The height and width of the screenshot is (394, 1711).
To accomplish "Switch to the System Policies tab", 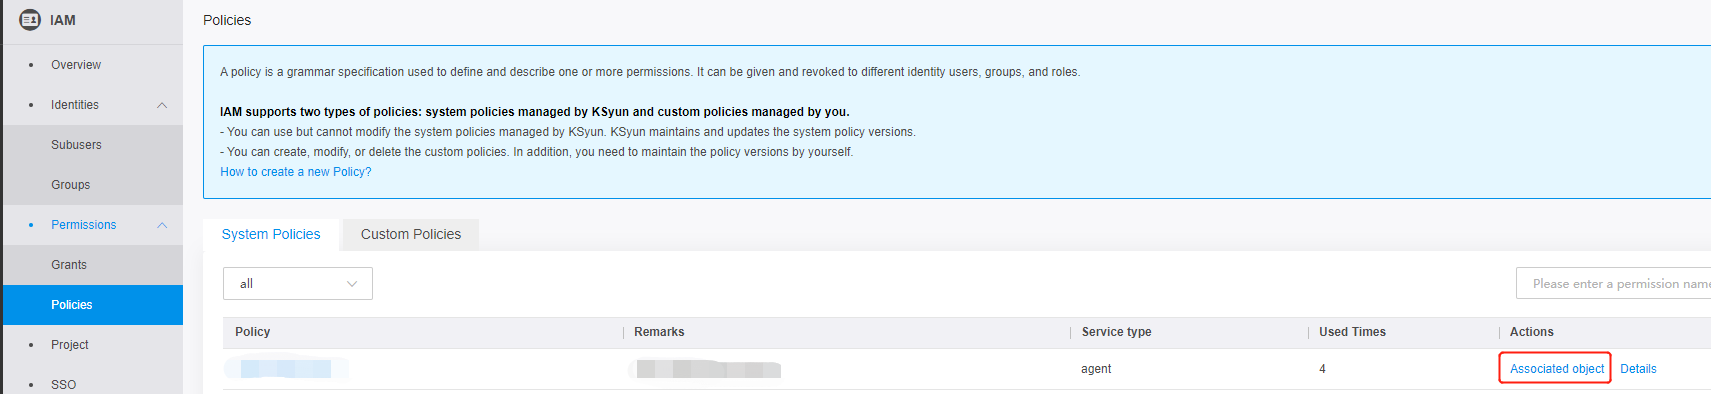I will click(271, 234).
